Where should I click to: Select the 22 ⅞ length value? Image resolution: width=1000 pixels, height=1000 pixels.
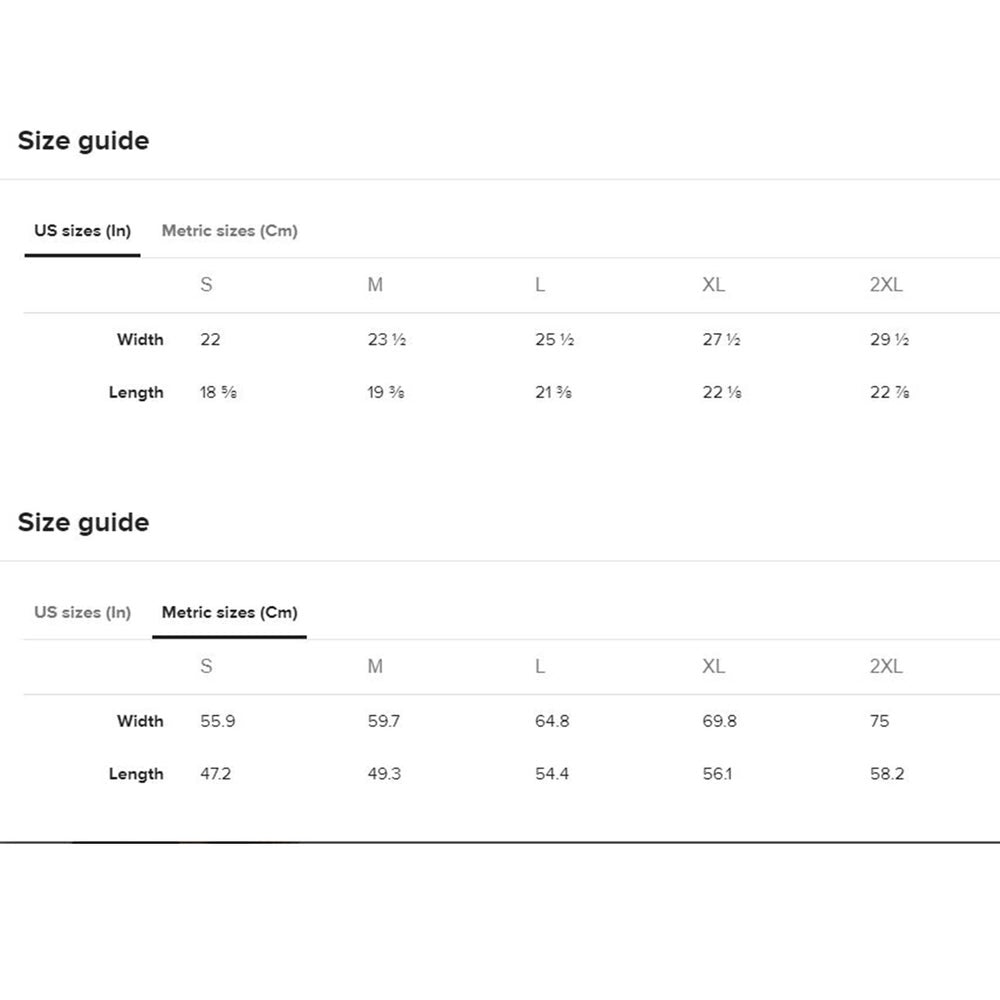pyautogui.click(x=889, y=393)
